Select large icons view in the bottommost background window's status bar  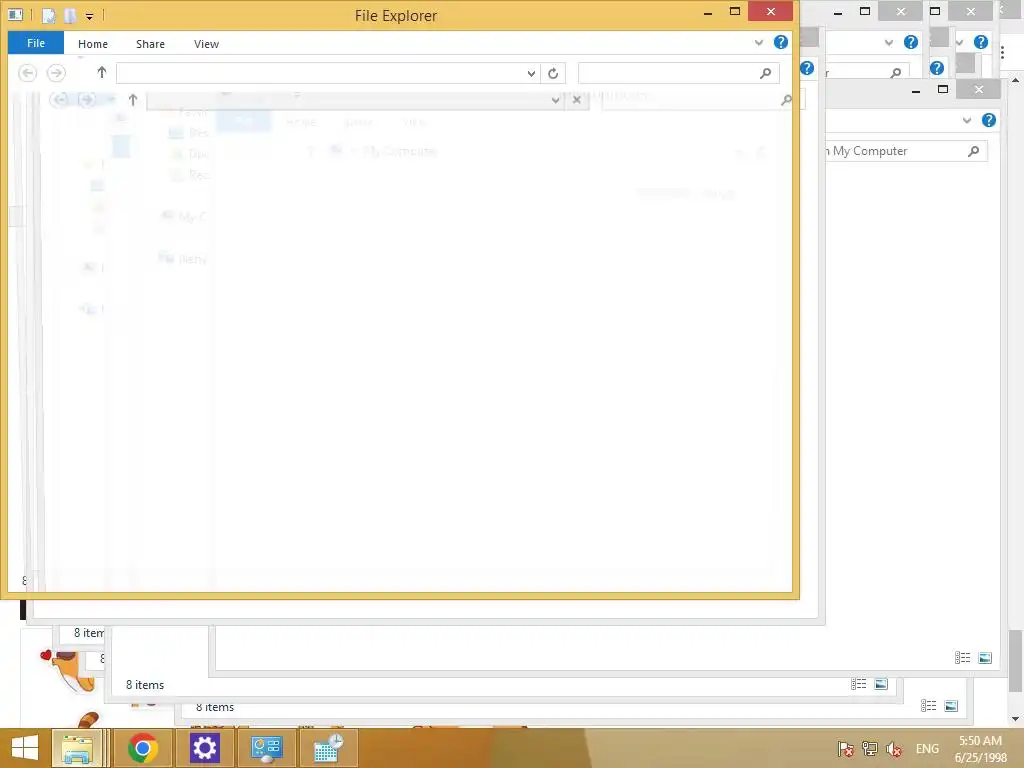point(951,705)
